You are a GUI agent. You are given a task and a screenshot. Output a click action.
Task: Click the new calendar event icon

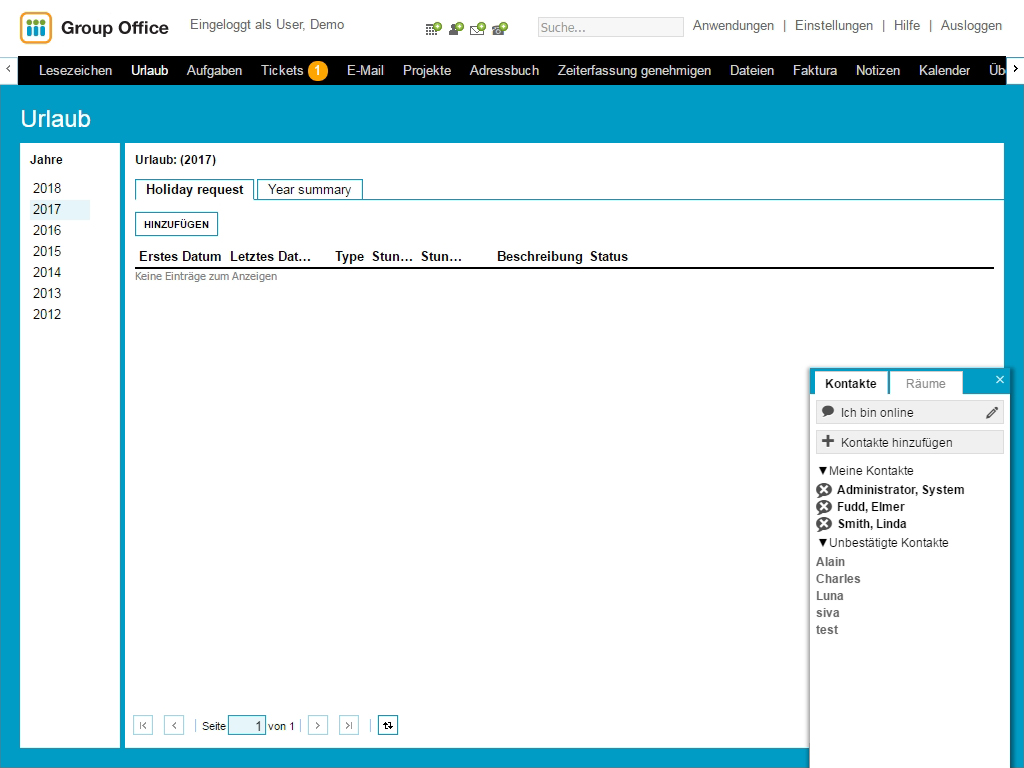(433, 29)
